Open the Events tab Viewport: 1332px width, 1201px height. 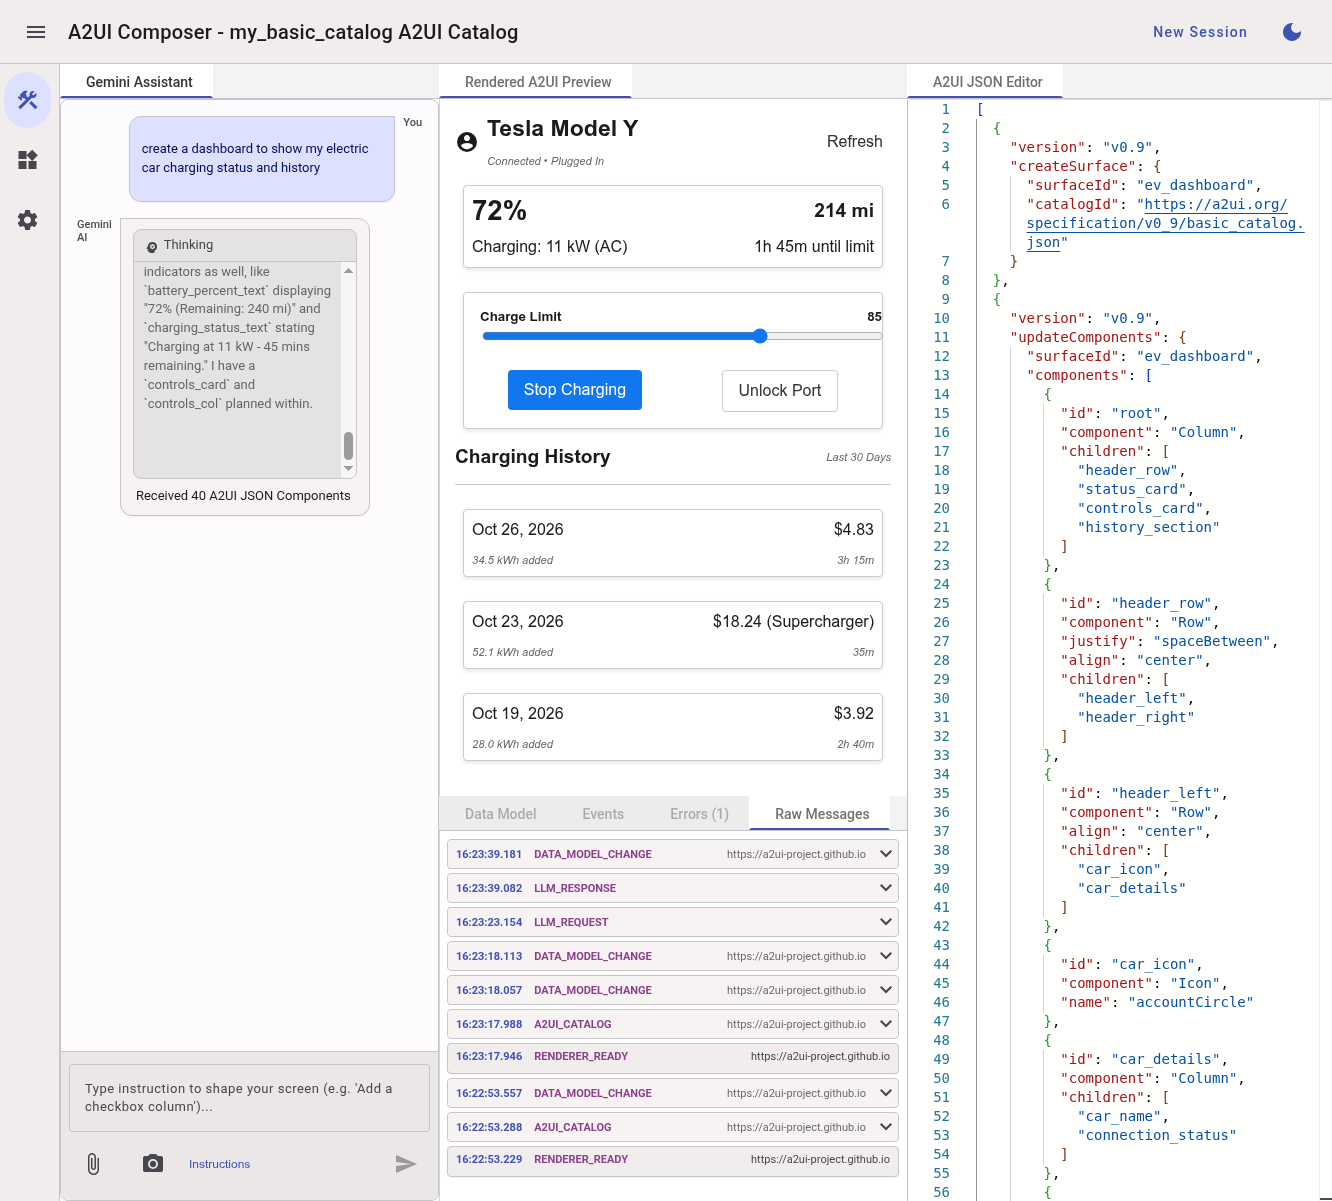point(603,814)
